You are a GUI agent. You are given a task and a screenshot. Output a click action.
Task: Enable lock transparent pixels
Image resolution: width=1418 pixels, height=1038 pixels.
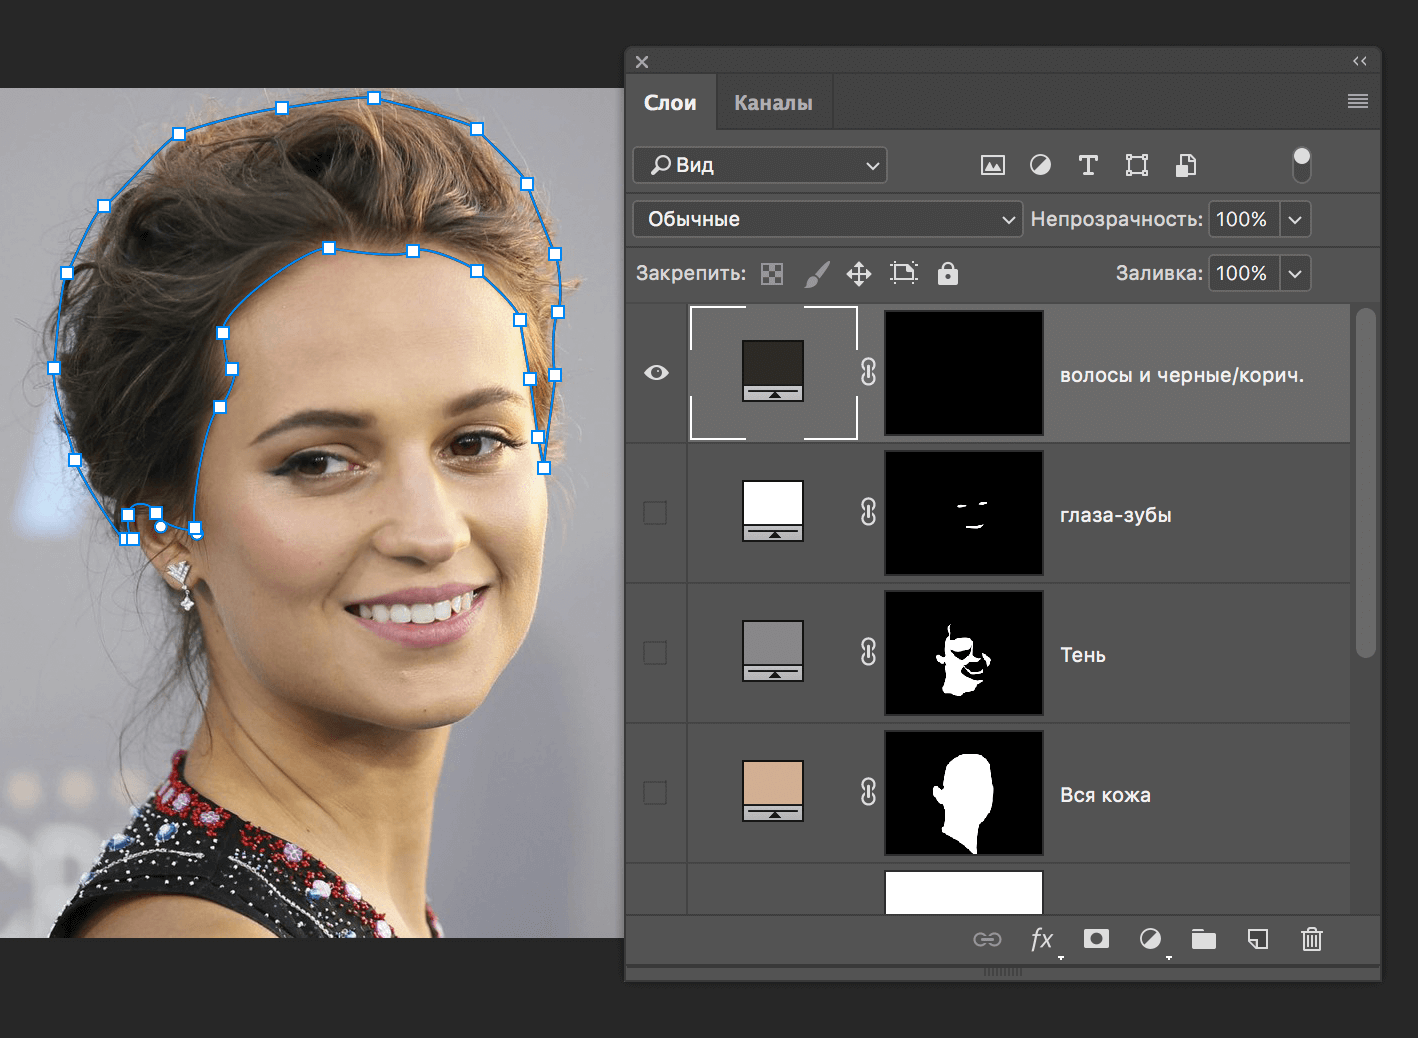coord(771,273)
